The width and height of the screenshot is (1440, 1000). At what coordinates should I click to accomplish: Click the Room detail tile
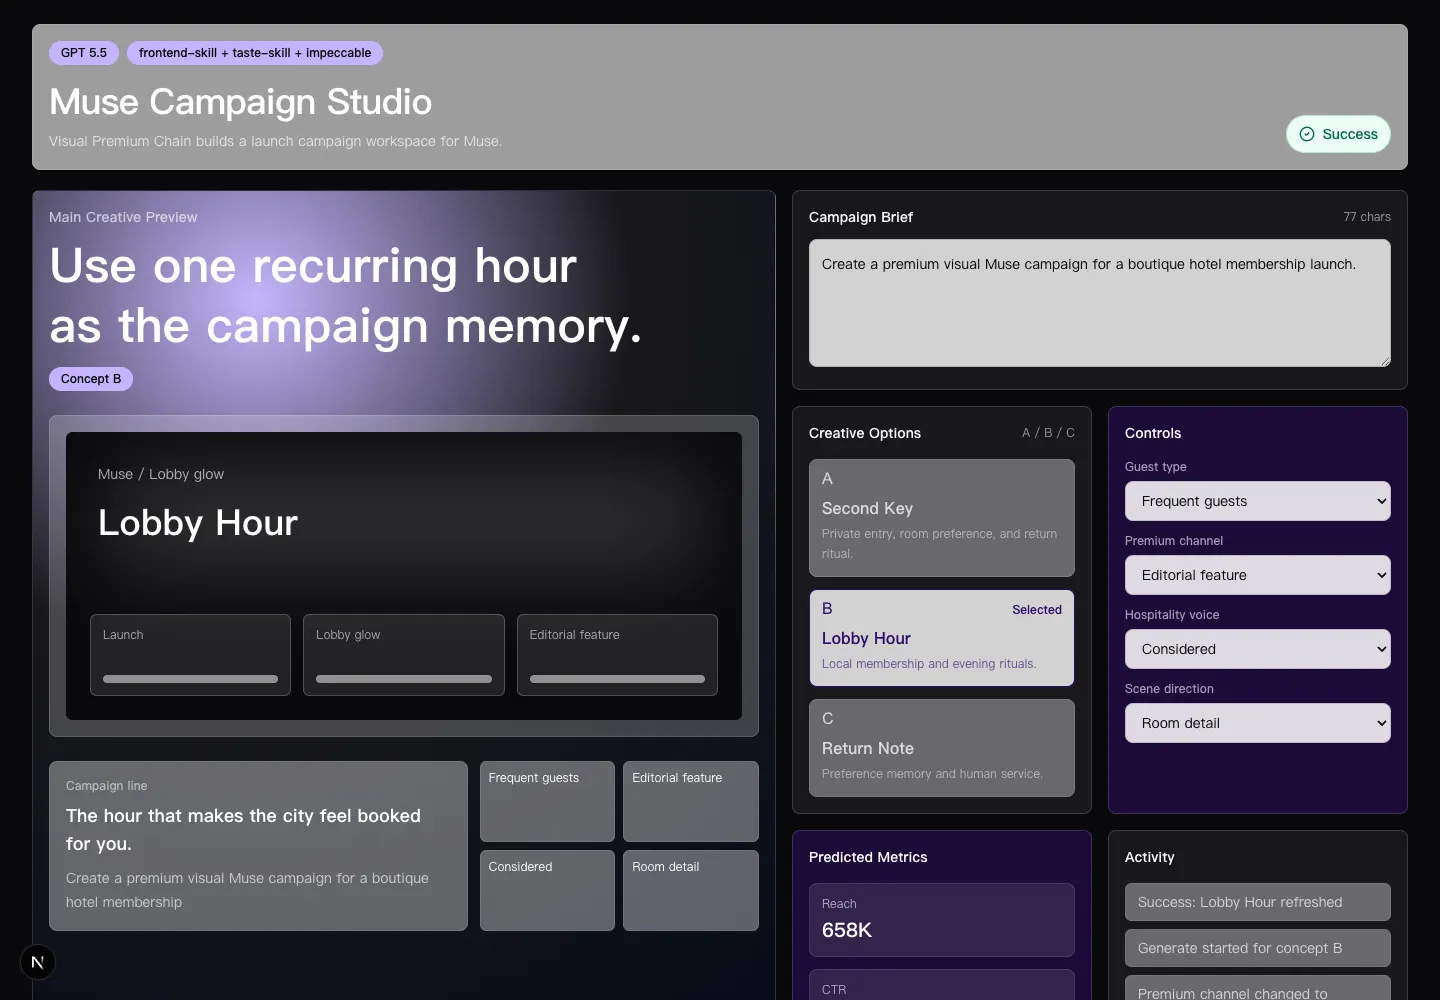click(x=691, y=891)
